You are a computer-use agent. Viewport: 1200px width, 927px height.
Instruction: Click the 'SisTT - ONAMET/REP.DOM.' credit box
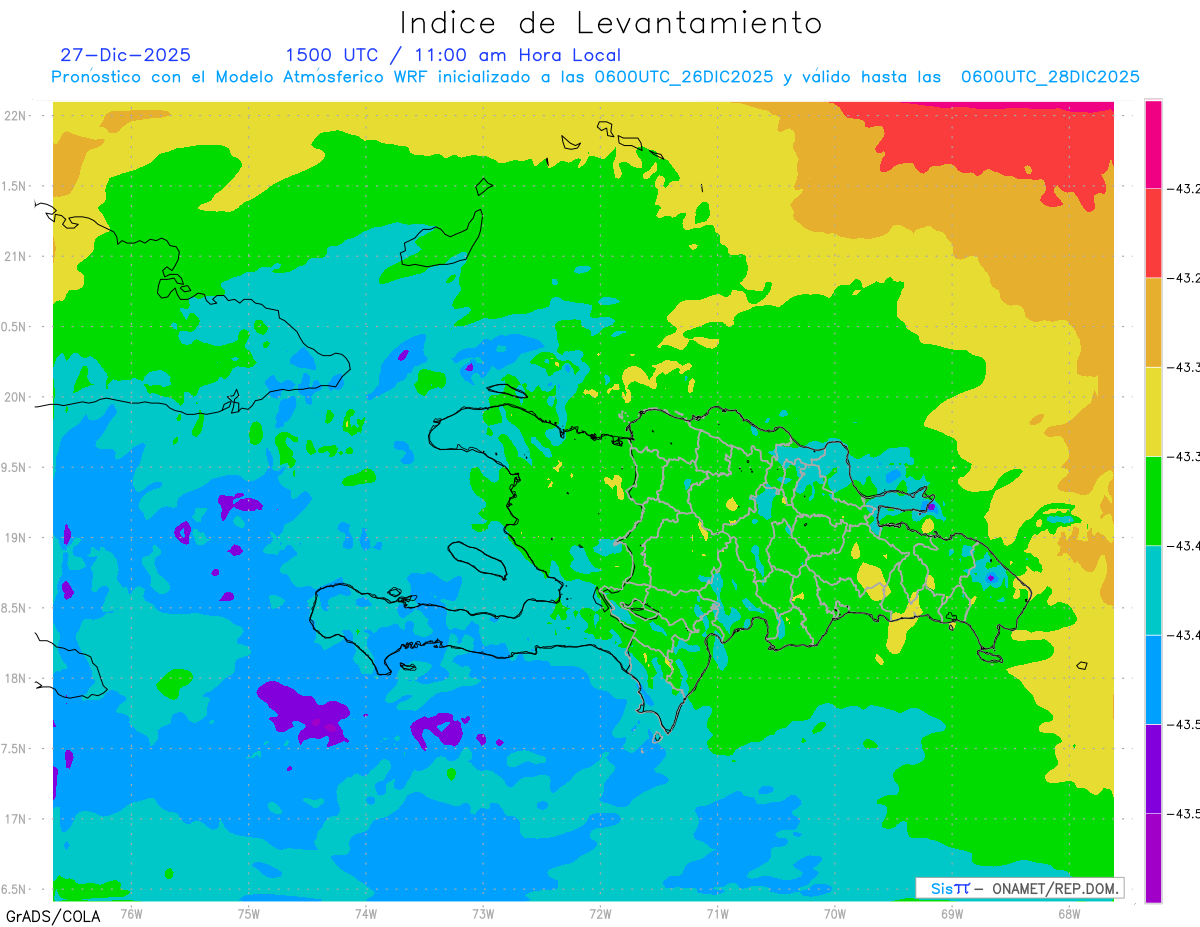click(x=1019, y=888)
